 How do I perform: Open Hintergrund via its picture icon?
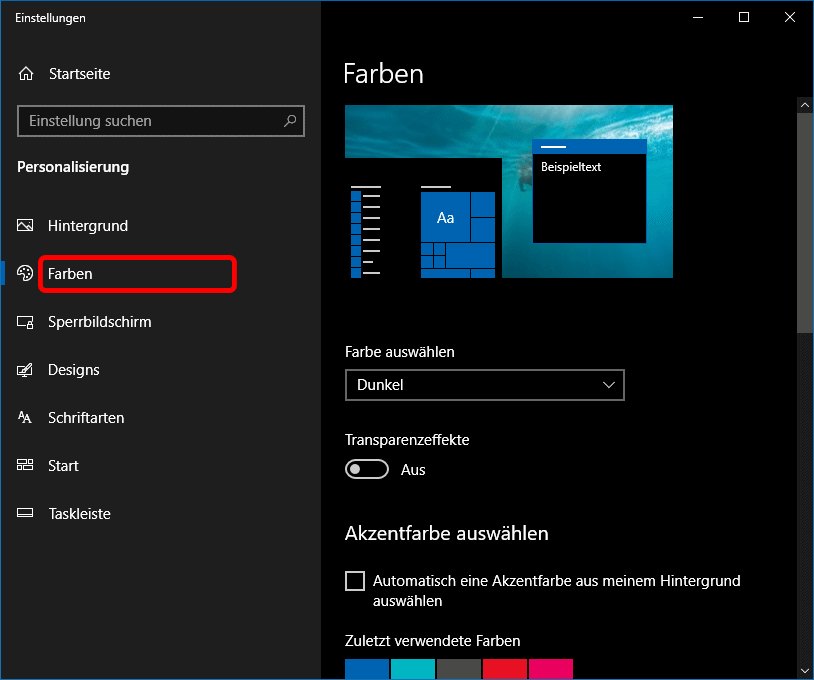pyautogui.click(x=26, y=226)
